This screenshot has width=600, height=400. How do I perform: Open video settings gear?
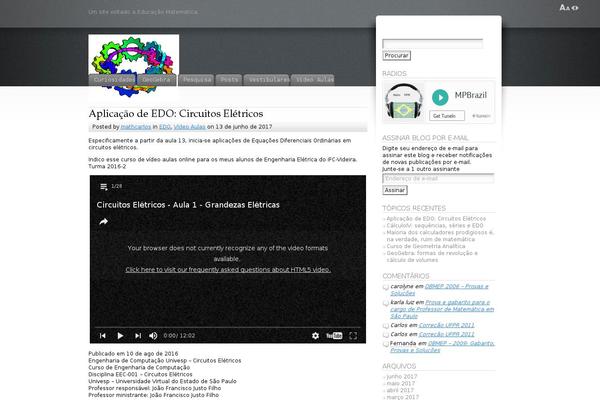click(315, 336)
